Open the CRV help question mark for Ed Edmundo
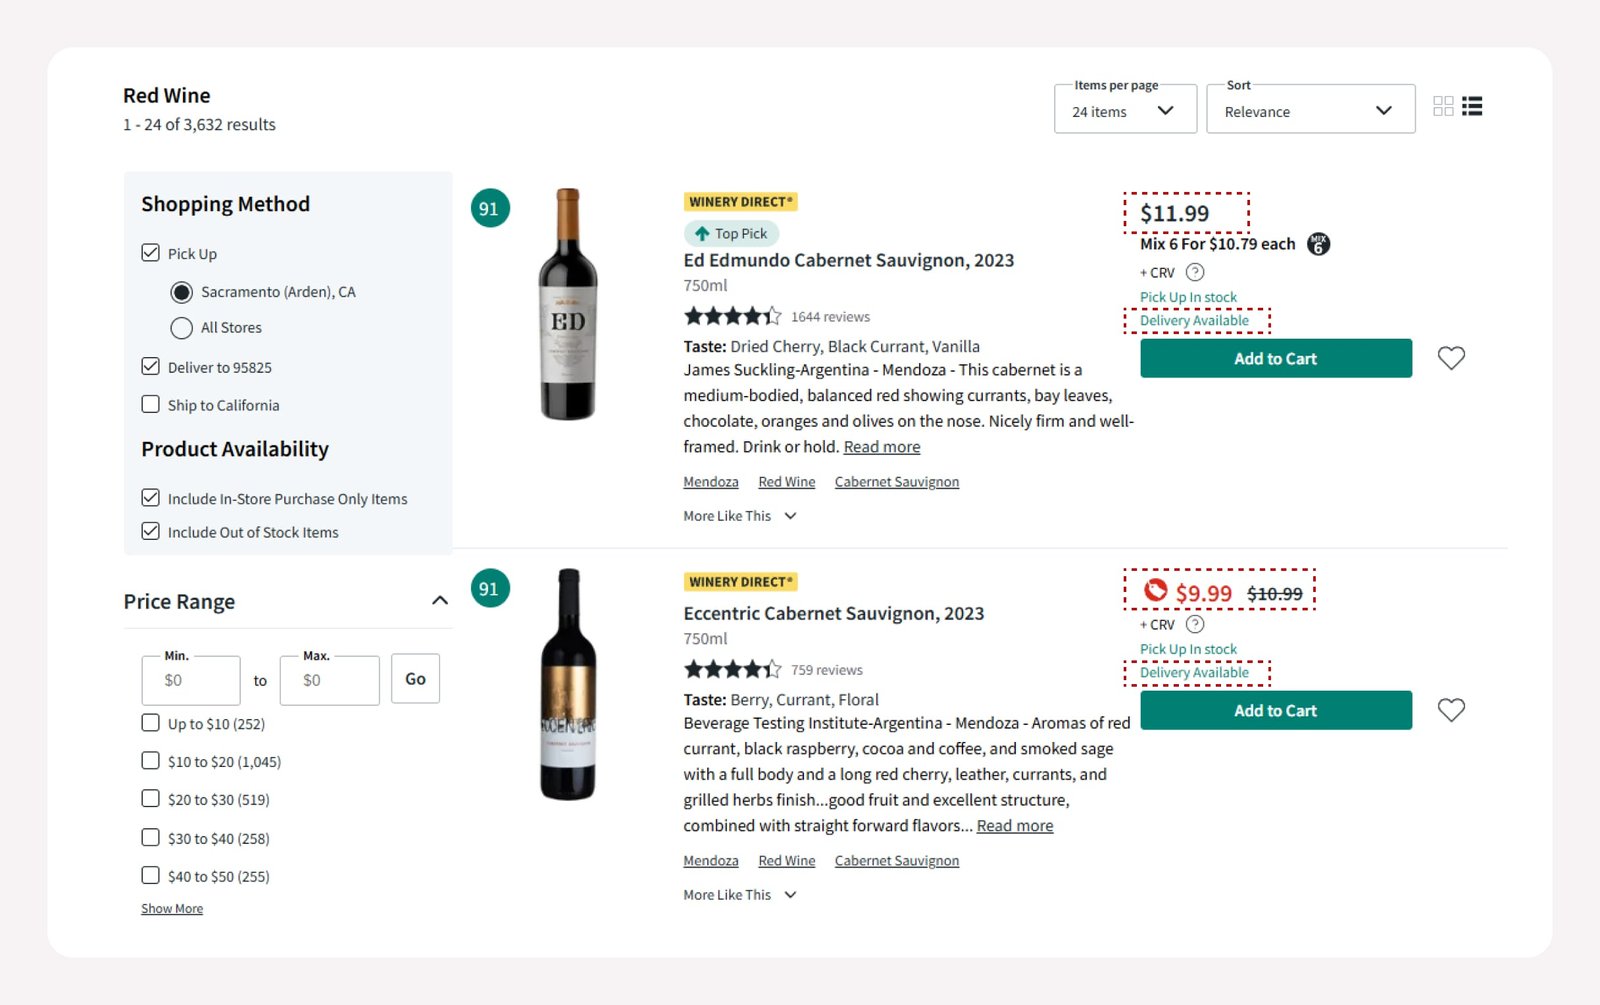 pyautogui.click(x=1195, y=271)
